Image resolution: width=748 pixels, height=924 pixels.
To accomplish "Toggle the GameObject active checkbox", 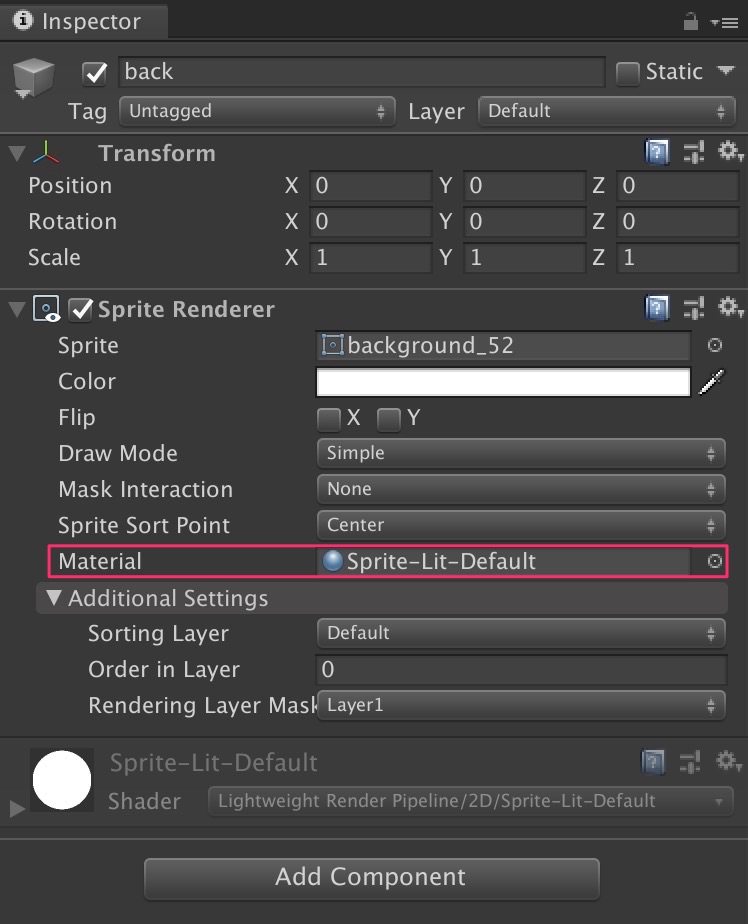I will [94, 73].
